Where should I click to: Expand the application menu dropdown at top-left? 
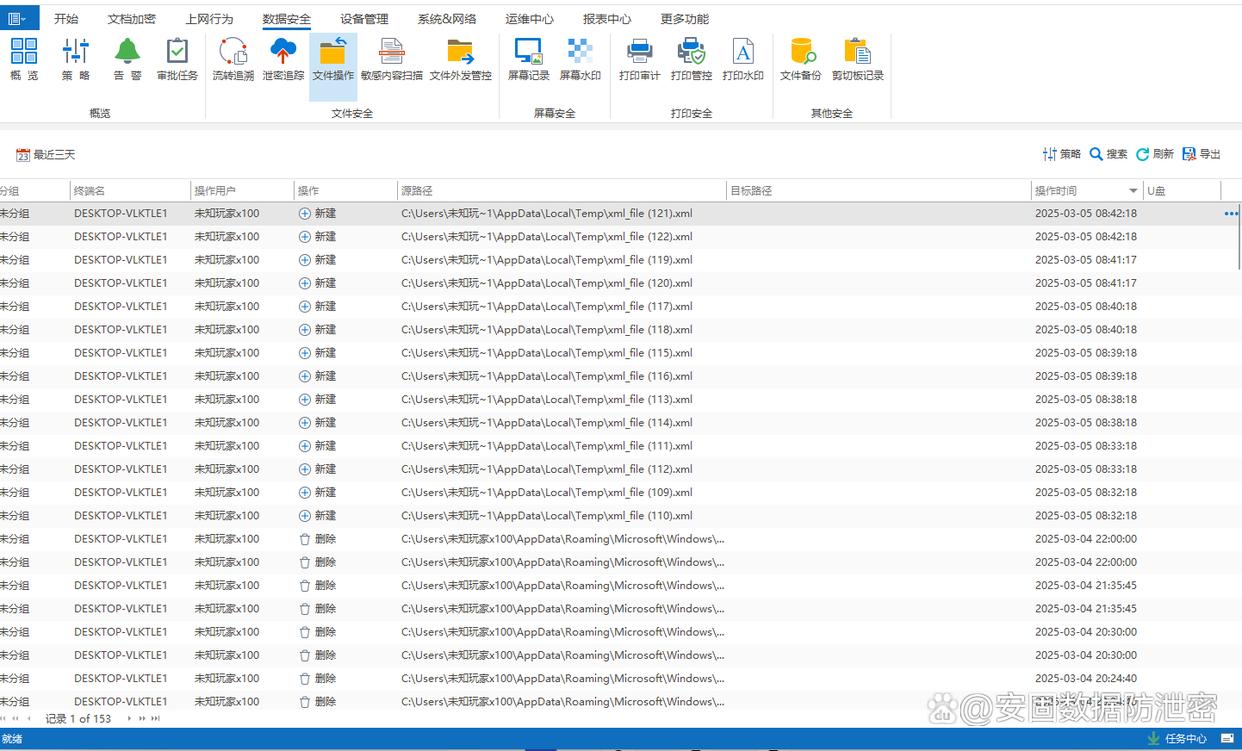point(18,18)
